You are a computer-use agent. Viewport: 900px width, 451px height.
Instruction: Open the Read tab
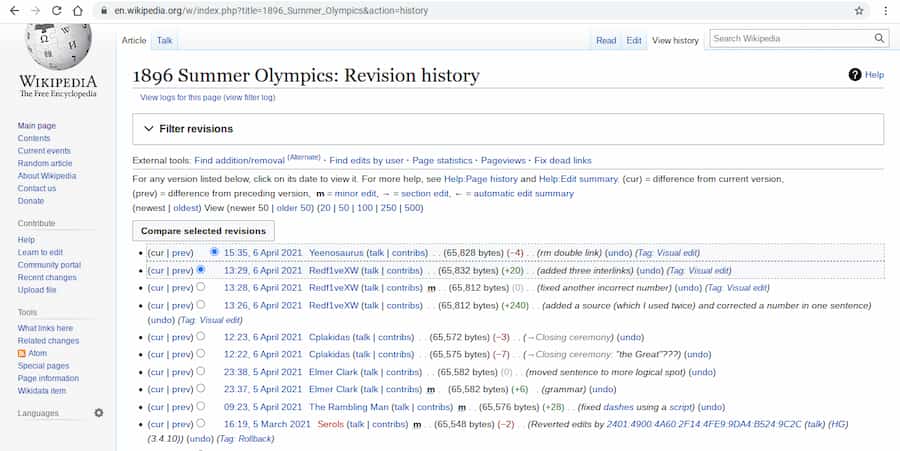606,40
